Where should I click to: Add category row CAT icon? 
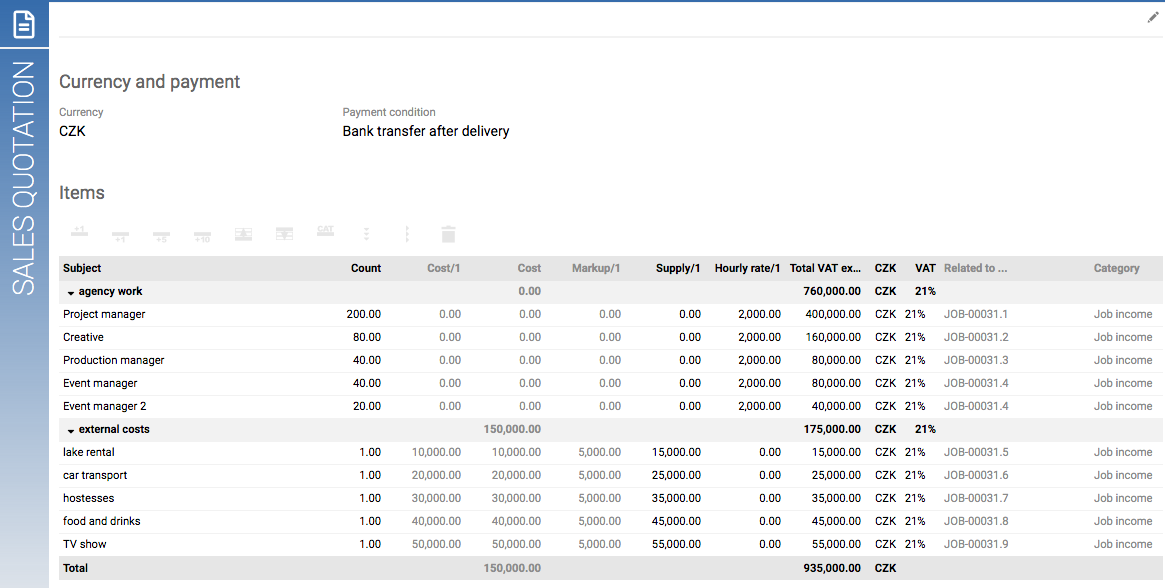(x=325, y=232)
